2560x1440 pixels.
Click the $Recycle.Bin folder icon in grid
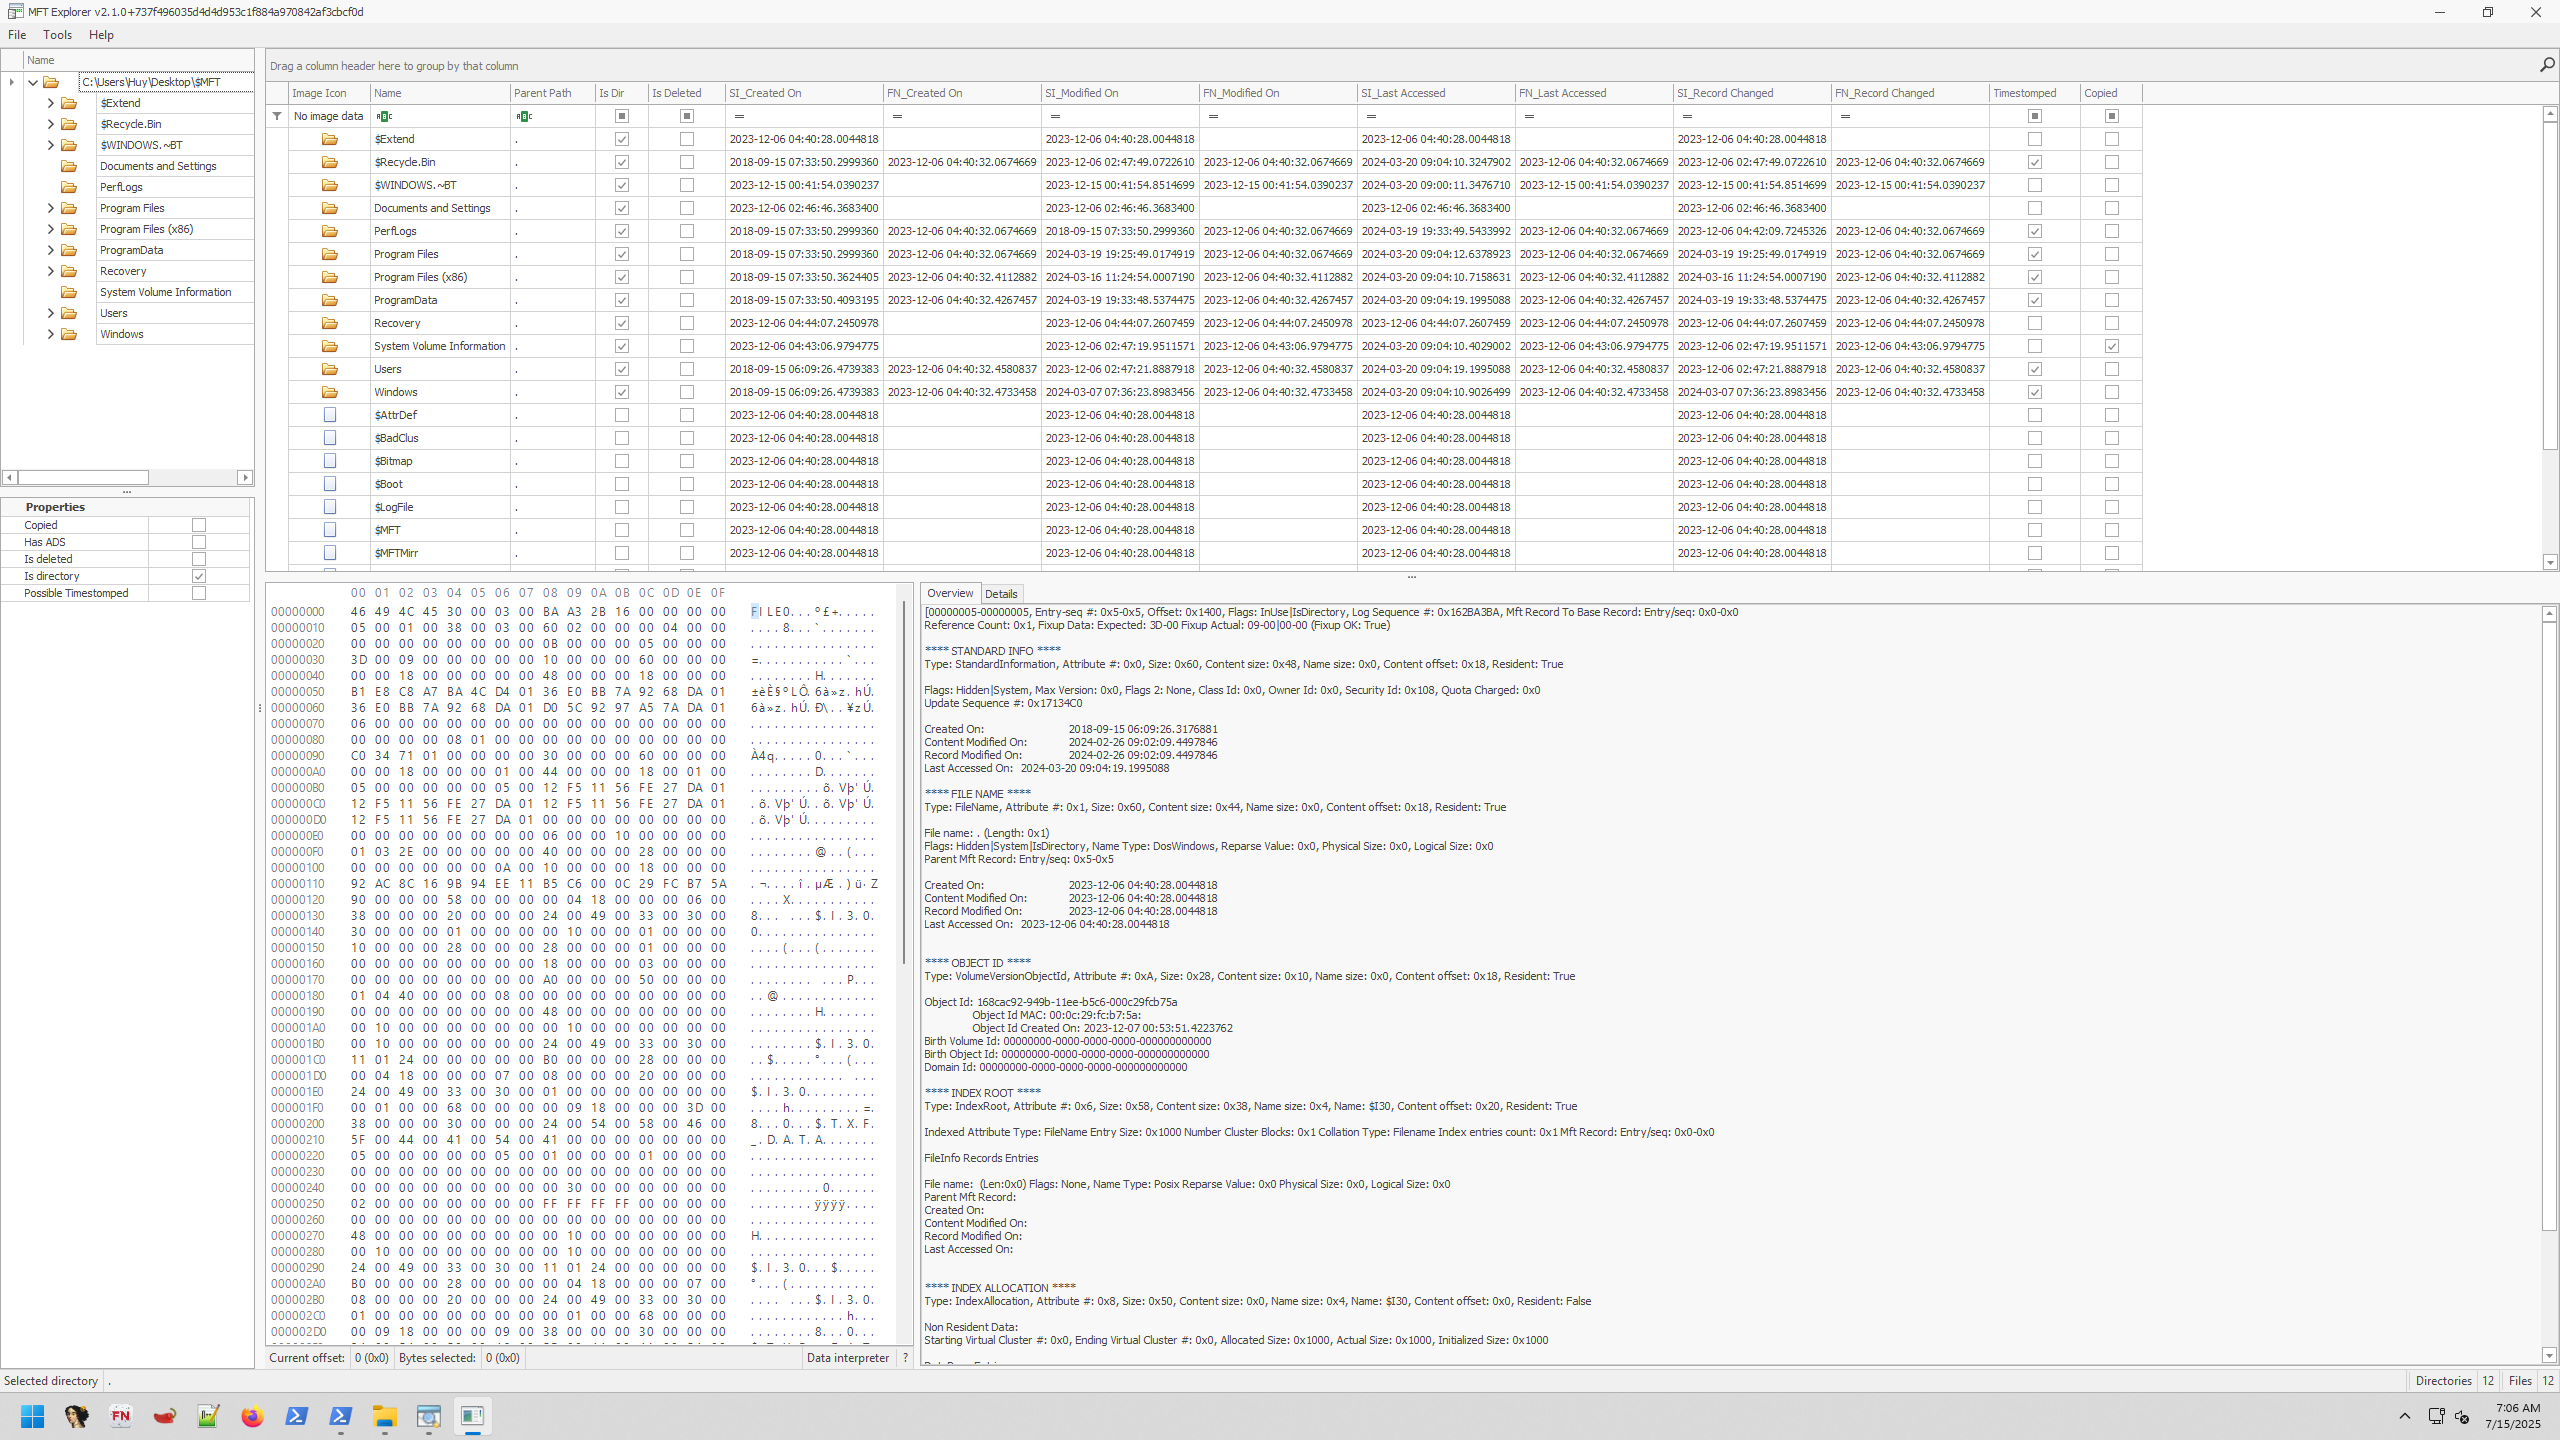pos(329,162)
